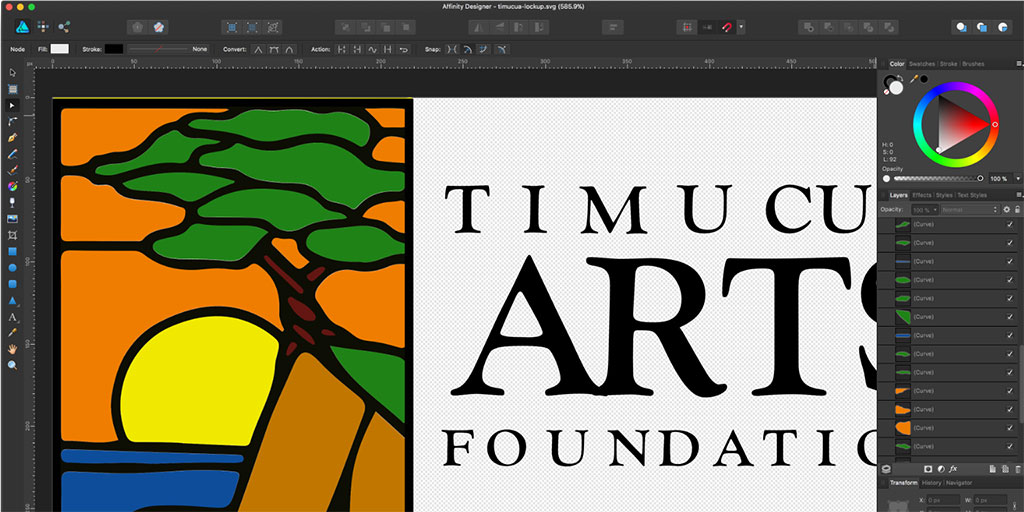Toggle Insert Inside Selection
Viewport: 1024px width, 512px height.
(1002, 27)
